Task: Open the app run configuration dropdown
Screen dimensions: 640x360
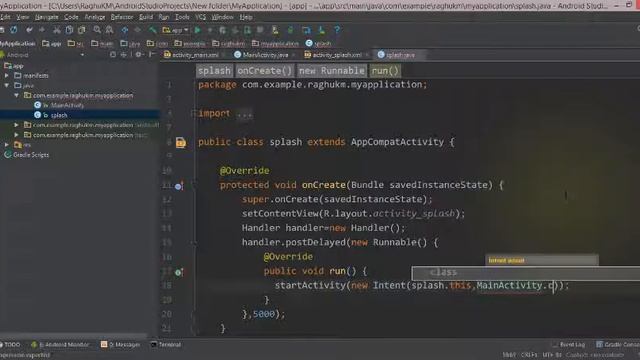Action: (176, 30)
